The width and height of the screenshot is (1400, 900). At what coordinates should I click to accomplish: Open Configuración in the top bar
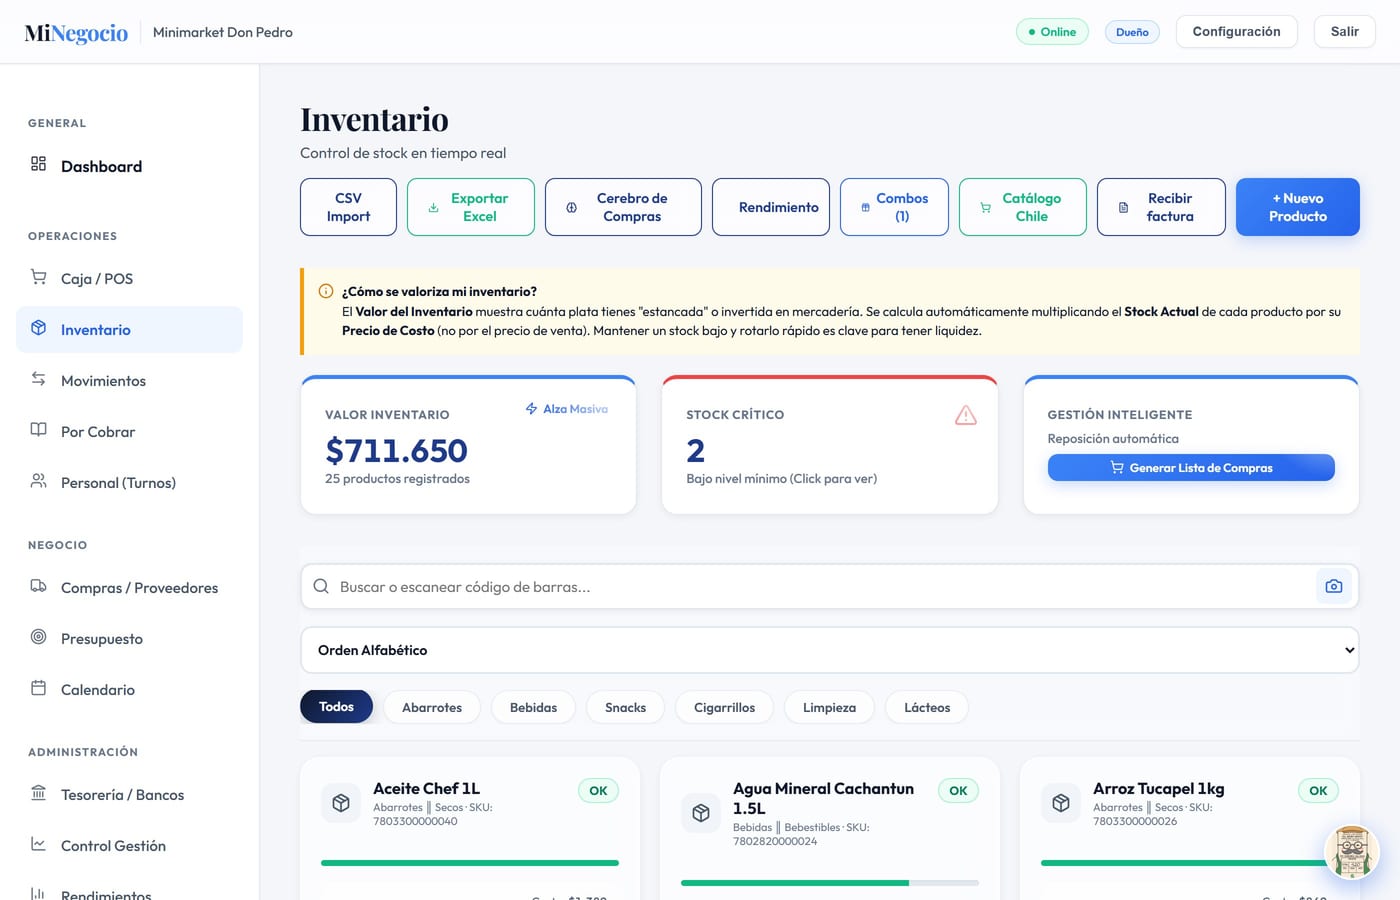1236,32
